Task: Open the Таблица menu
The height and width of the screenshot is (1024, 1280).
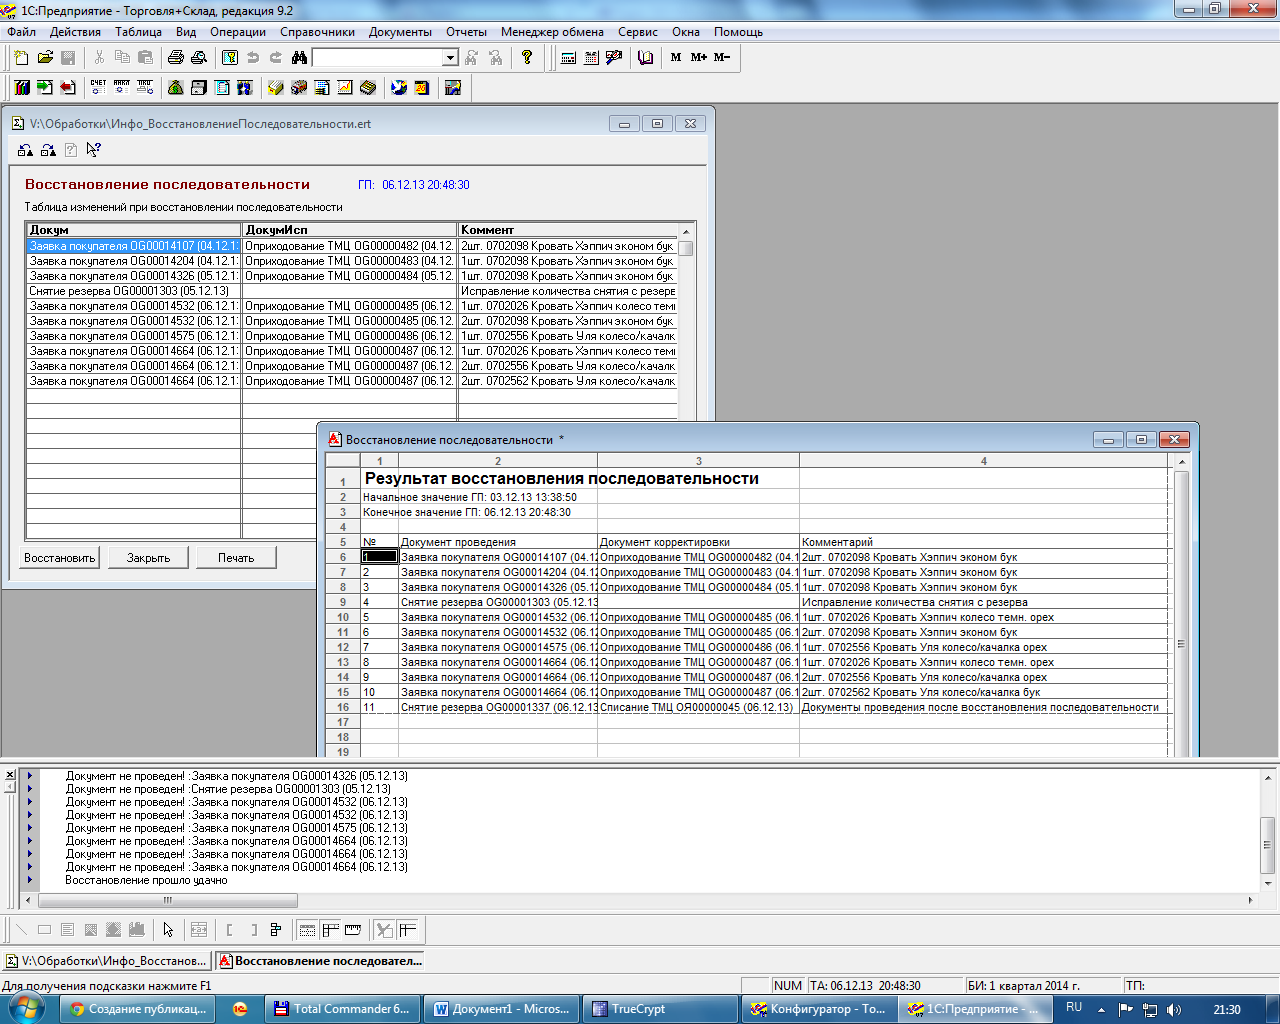Action: pos(138,32)
